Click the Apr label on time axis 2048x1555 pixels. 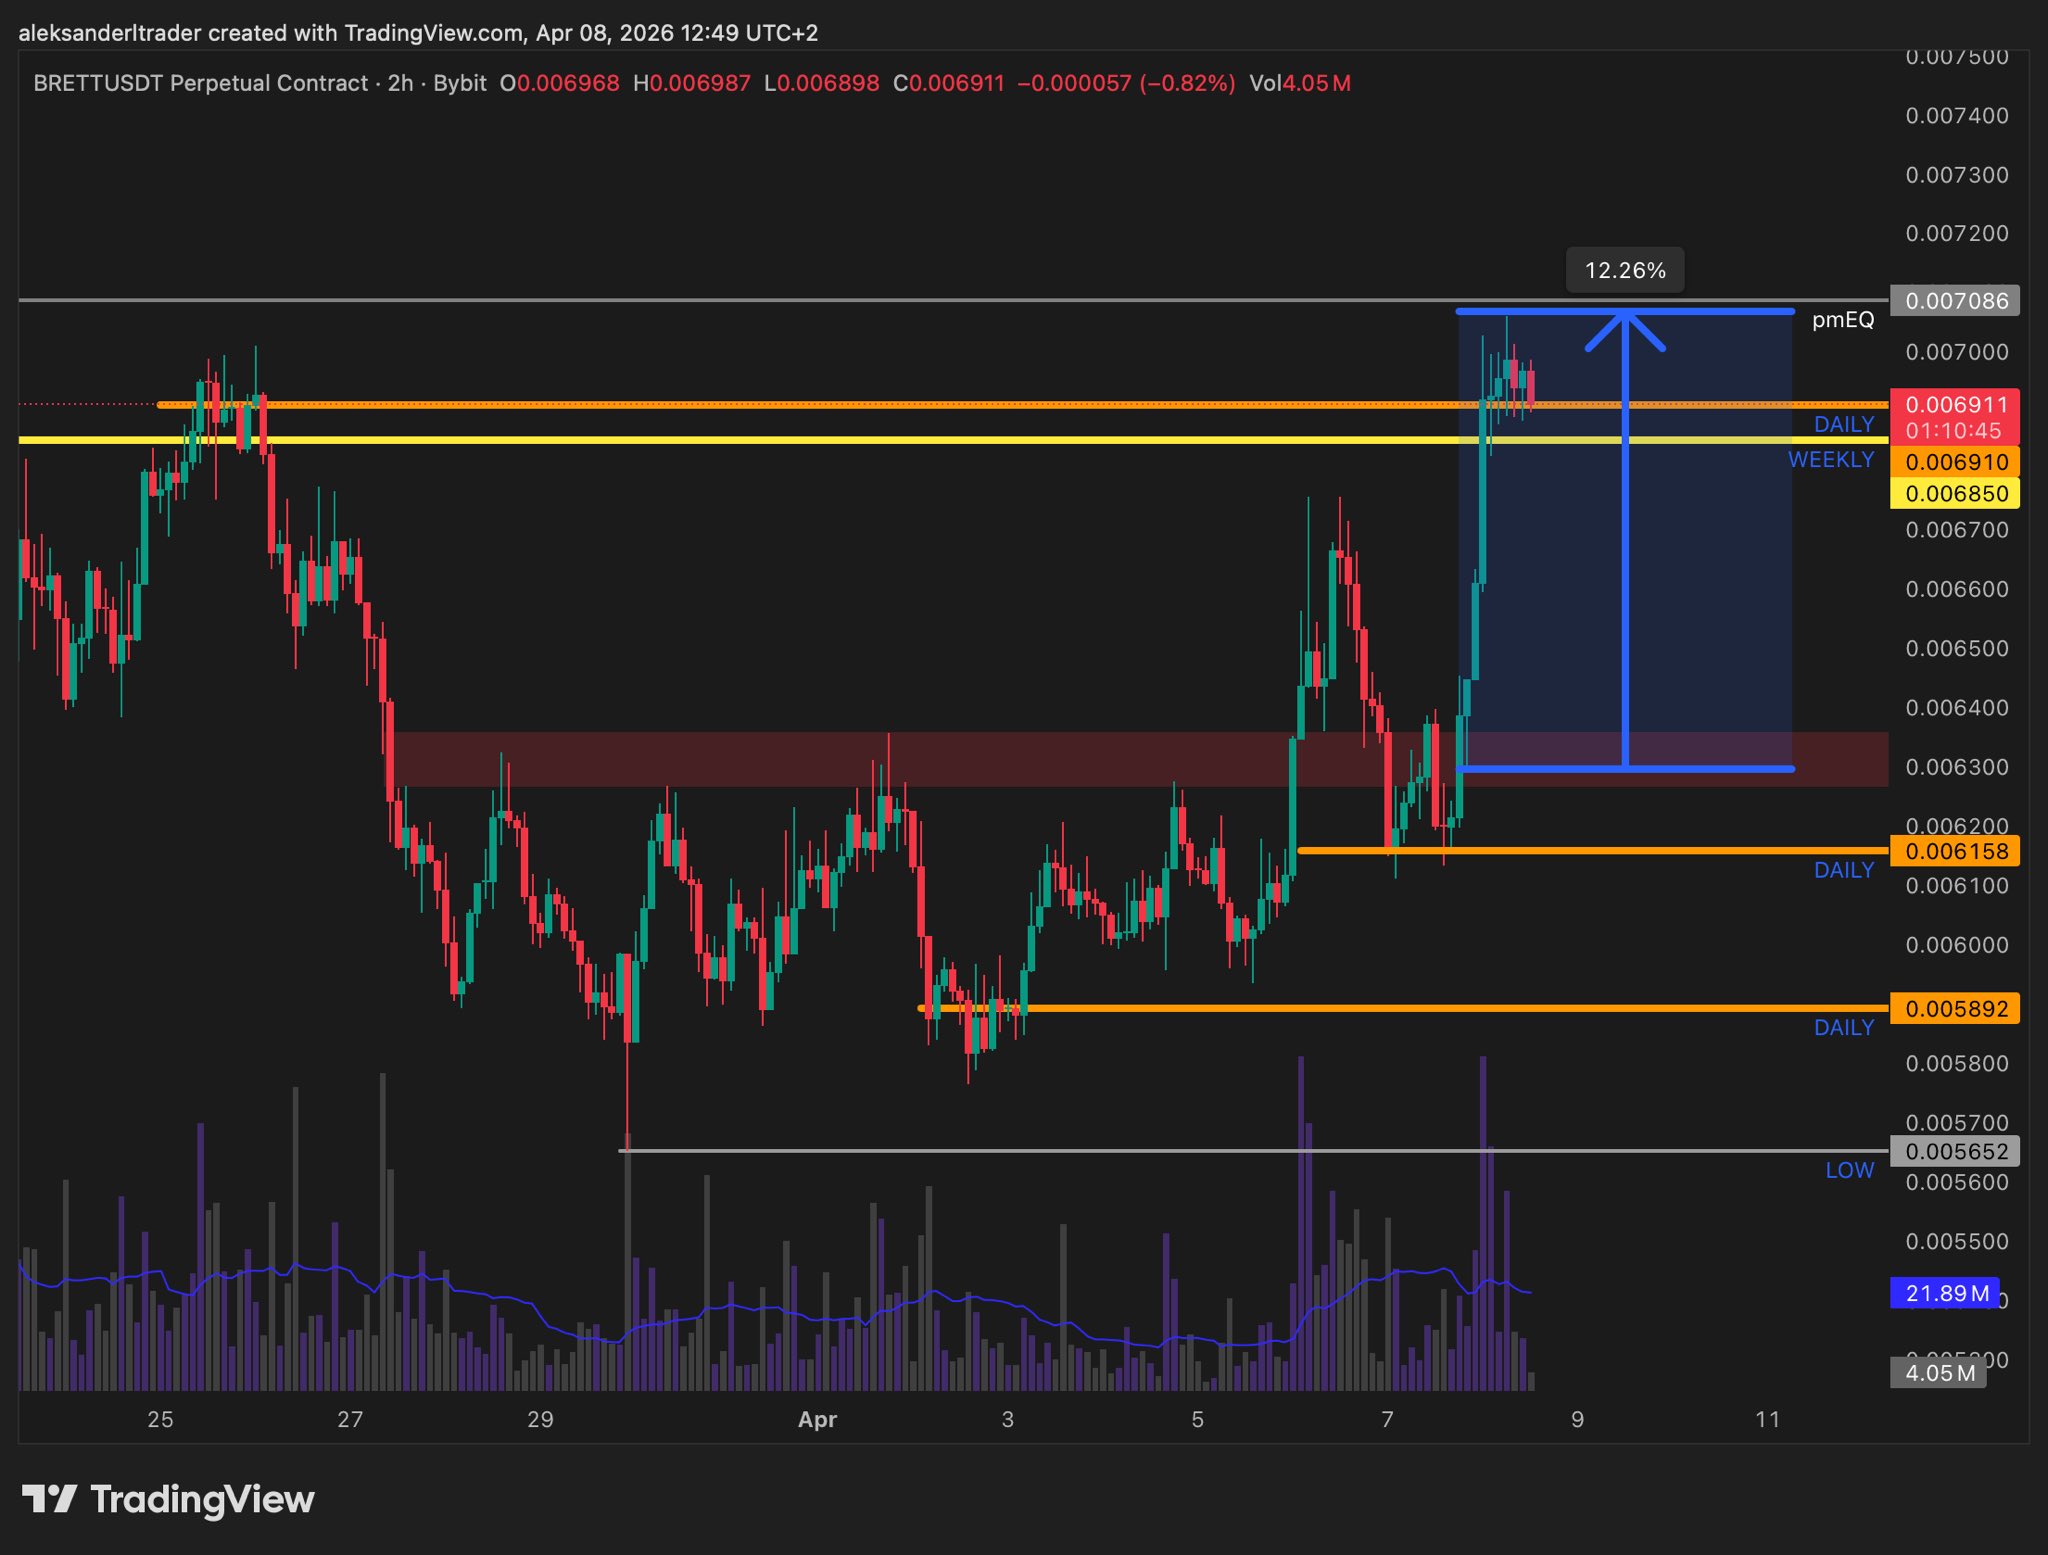click(x=817, y=1420)
